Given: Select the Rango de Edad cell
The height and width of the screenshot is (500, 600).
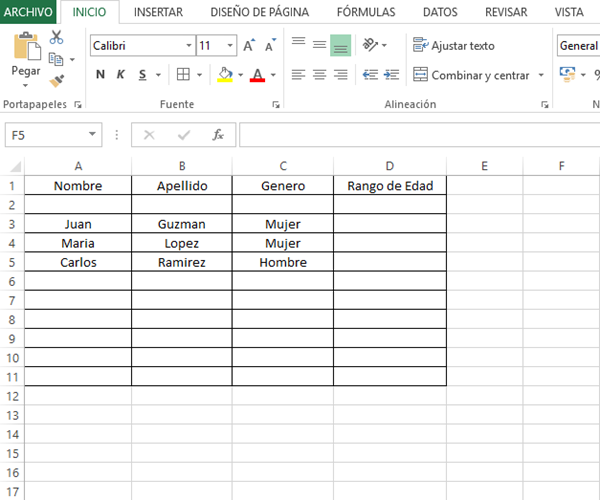Looking at the screenshot, I should point(390,186).
